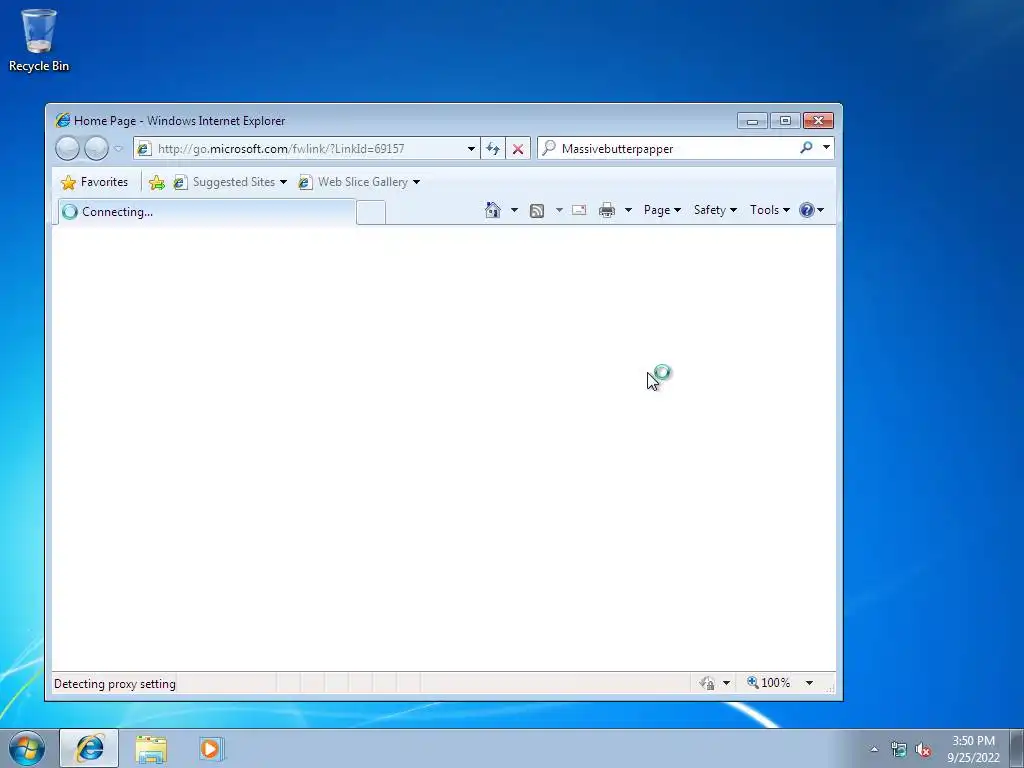Open the Windows Start menu
Image resolution: width=1024 pixels, height=768 pixels.
click(27, 748)
